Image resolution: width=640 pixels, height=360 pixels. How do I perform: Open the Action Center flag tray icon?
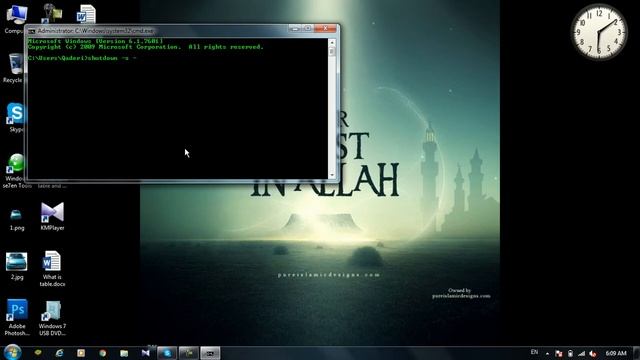pyautogui.click(x=559, y=353)
